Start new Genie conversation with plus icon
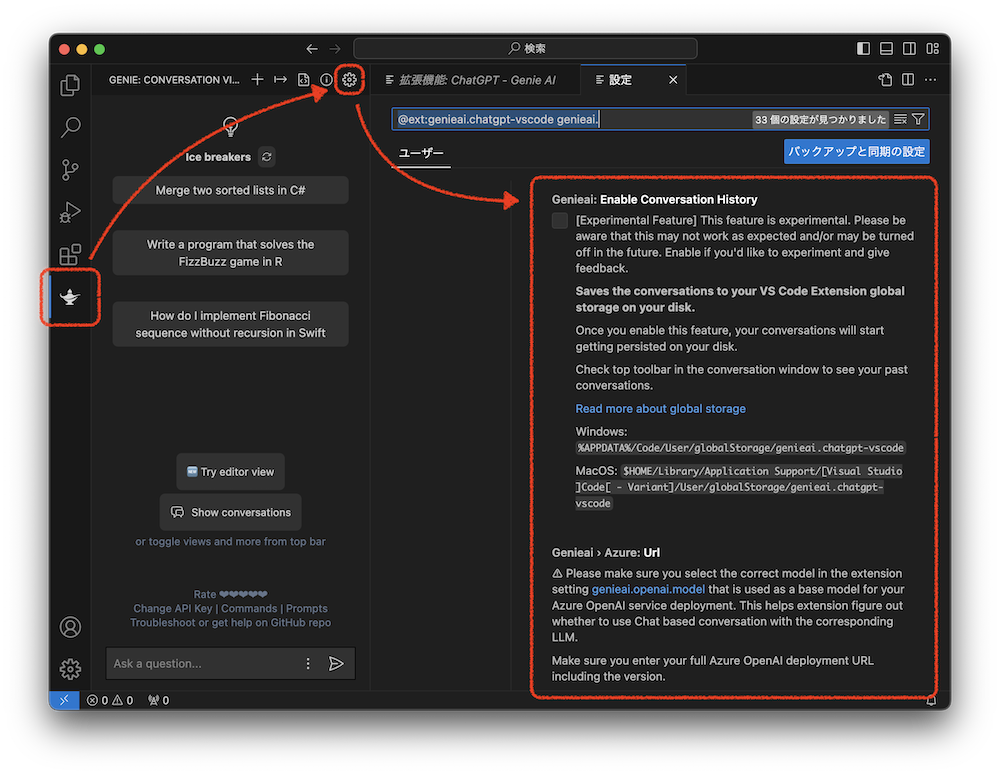 [258, 80]
